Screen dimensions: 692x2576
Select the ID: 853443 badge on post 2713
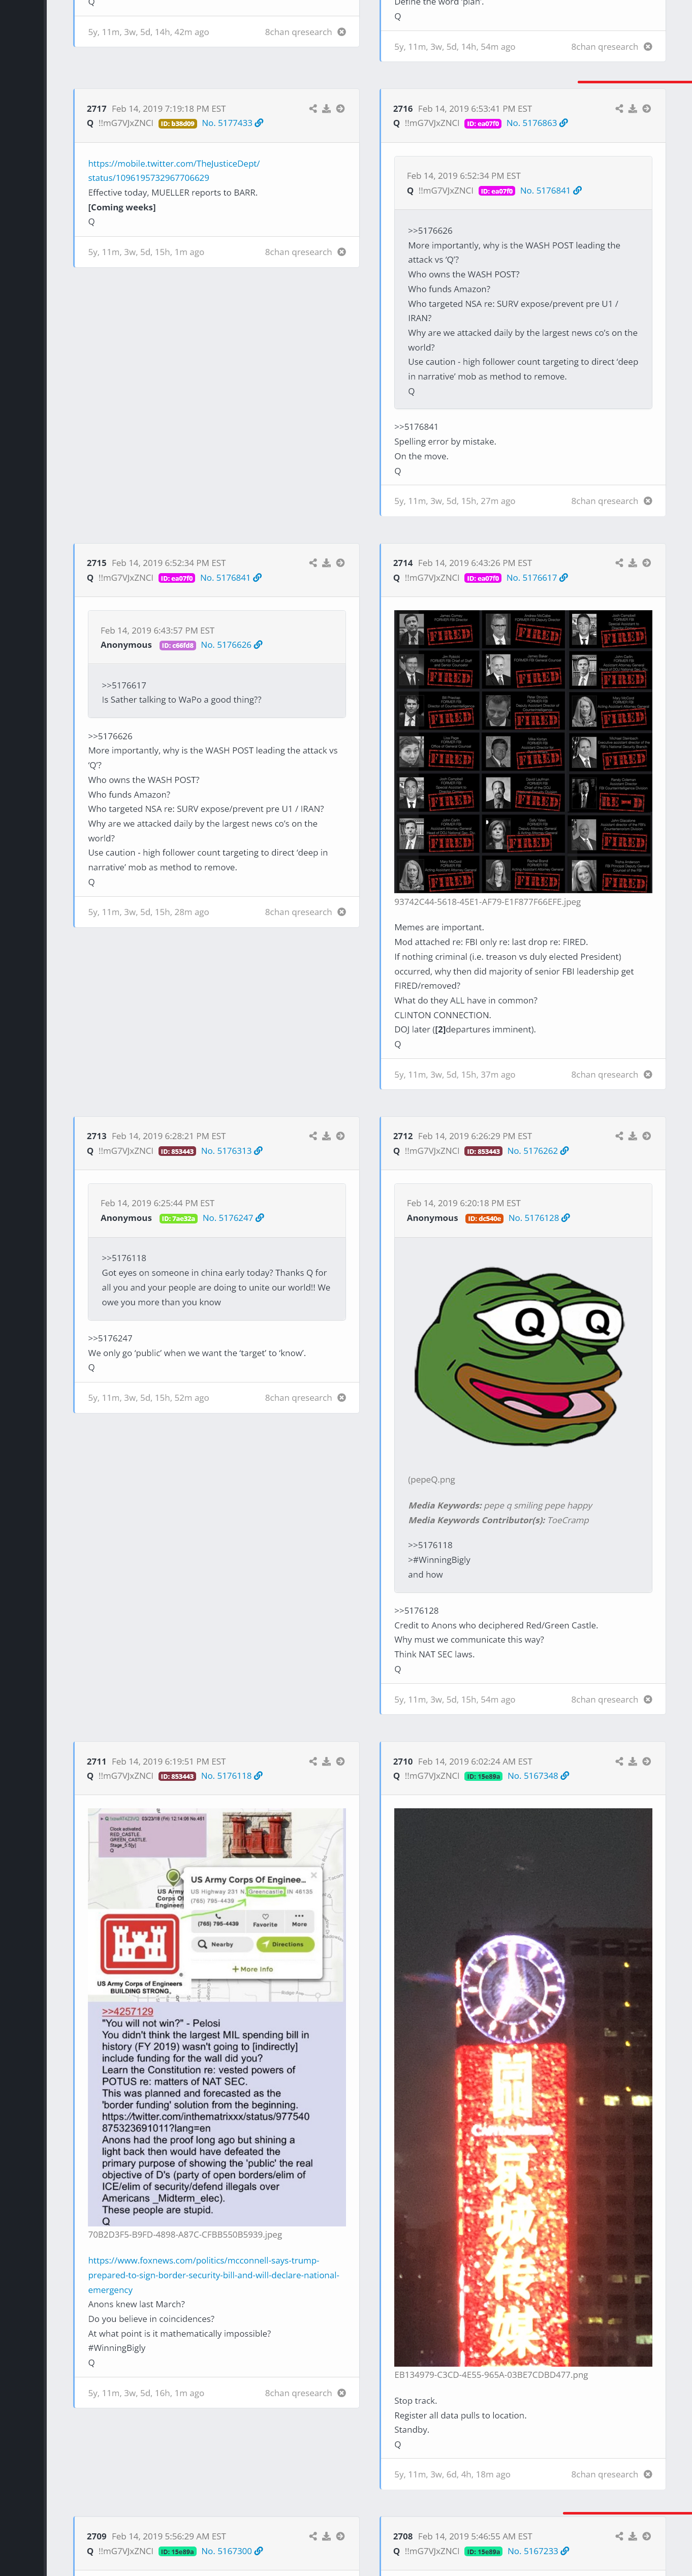coord(177,1151)
